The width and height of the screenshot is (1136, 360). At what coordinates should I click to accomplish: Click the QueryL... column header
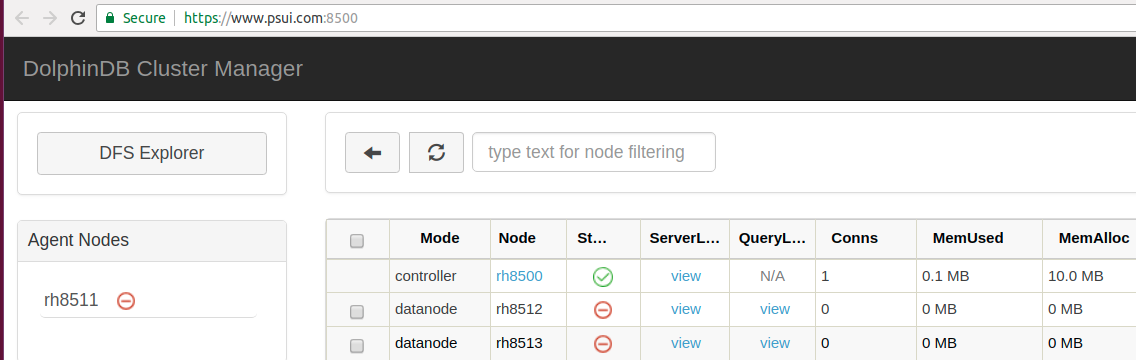pyautogui.click(x=773, y=238)
